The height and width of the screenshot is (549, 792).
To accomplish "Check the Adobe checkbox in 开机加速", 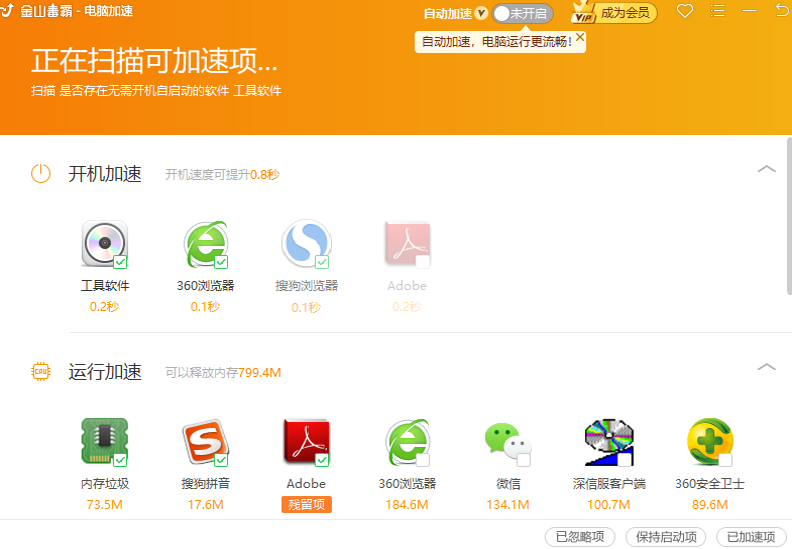I will click(423, 262).
